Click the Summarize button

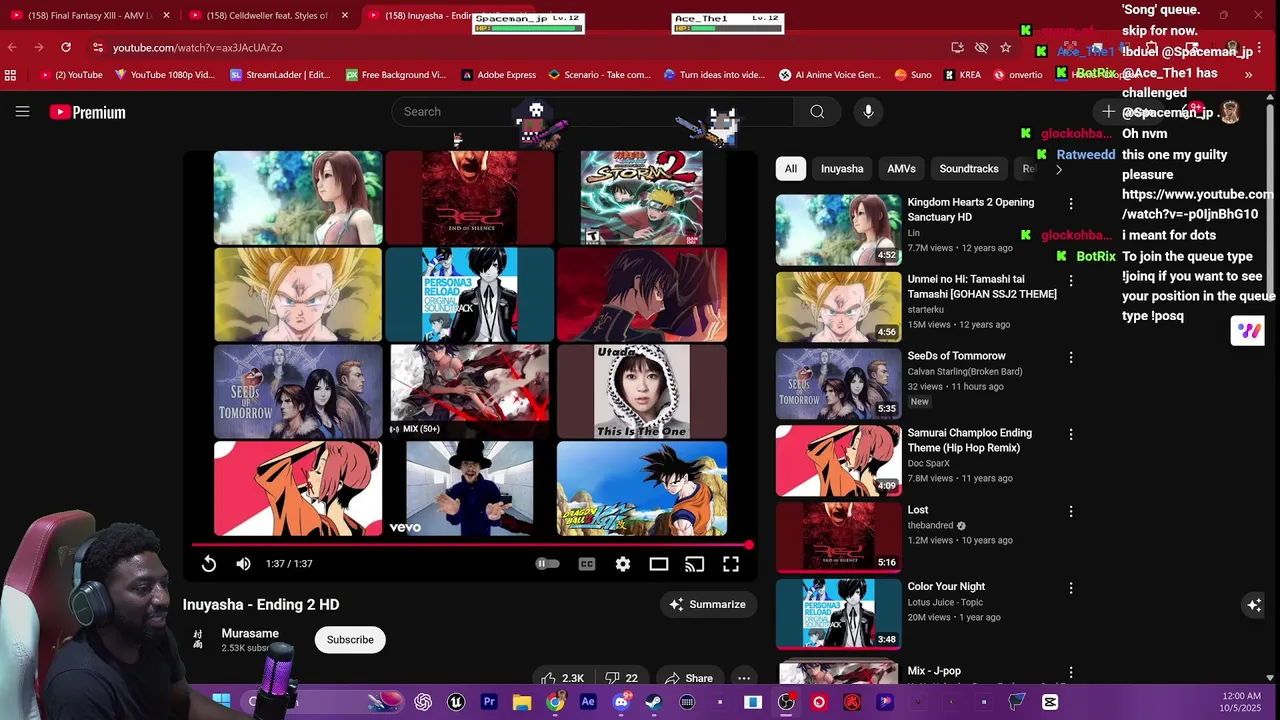[708, 604]
